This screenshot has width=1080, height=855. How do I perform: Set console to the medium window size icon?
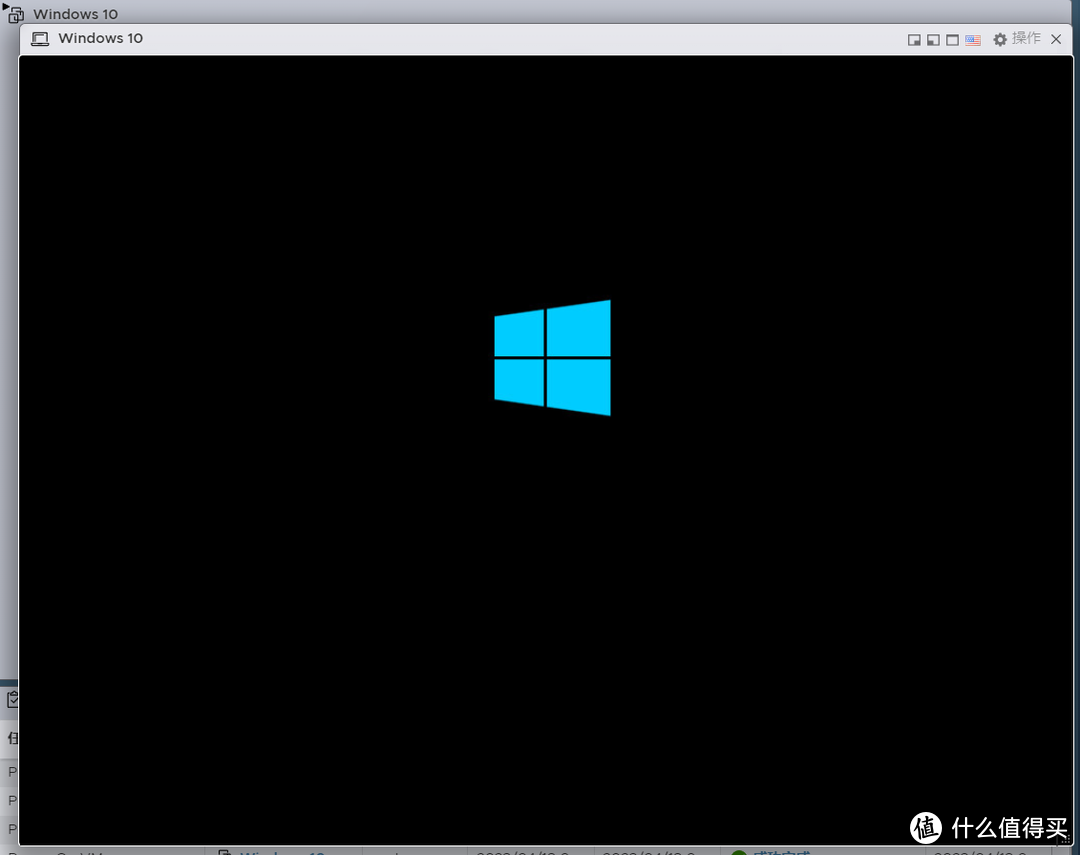tap(933, 40)
